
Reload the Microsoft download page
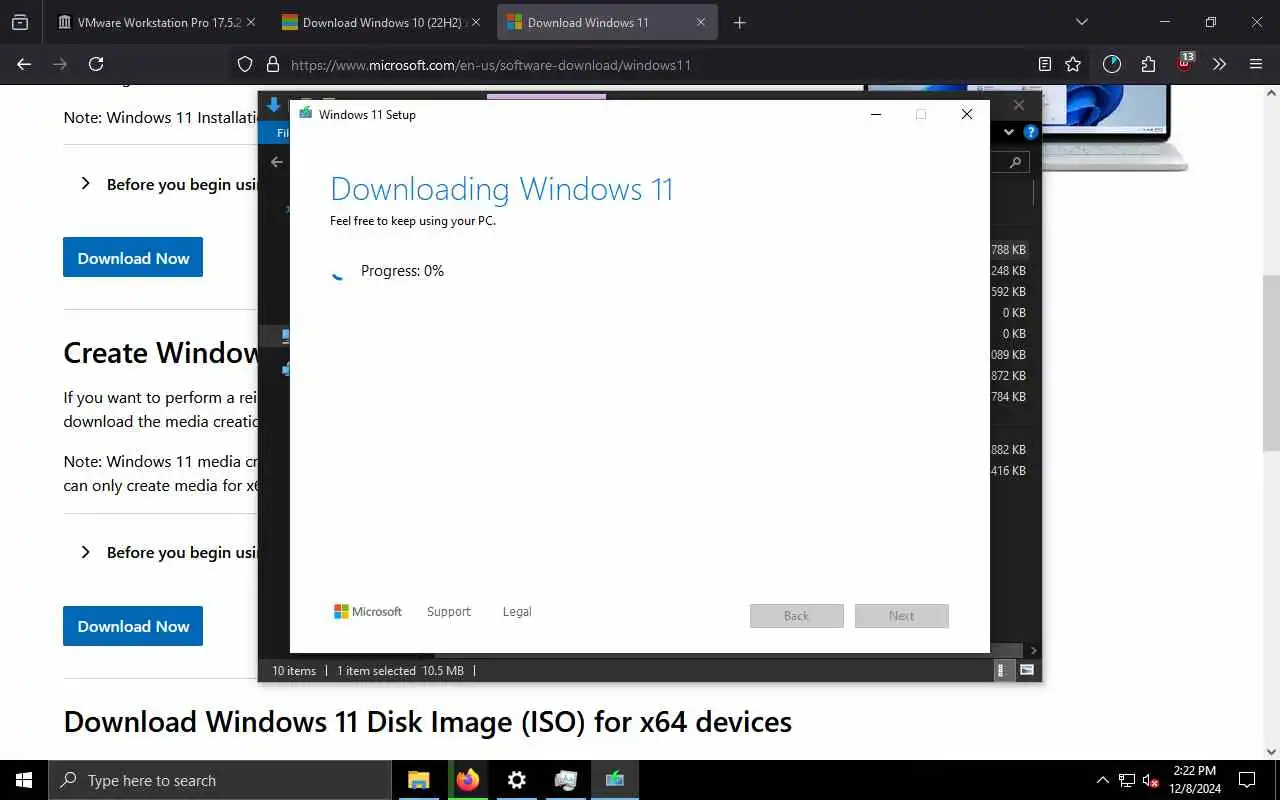pyautogui.click(x=96, y=64)
